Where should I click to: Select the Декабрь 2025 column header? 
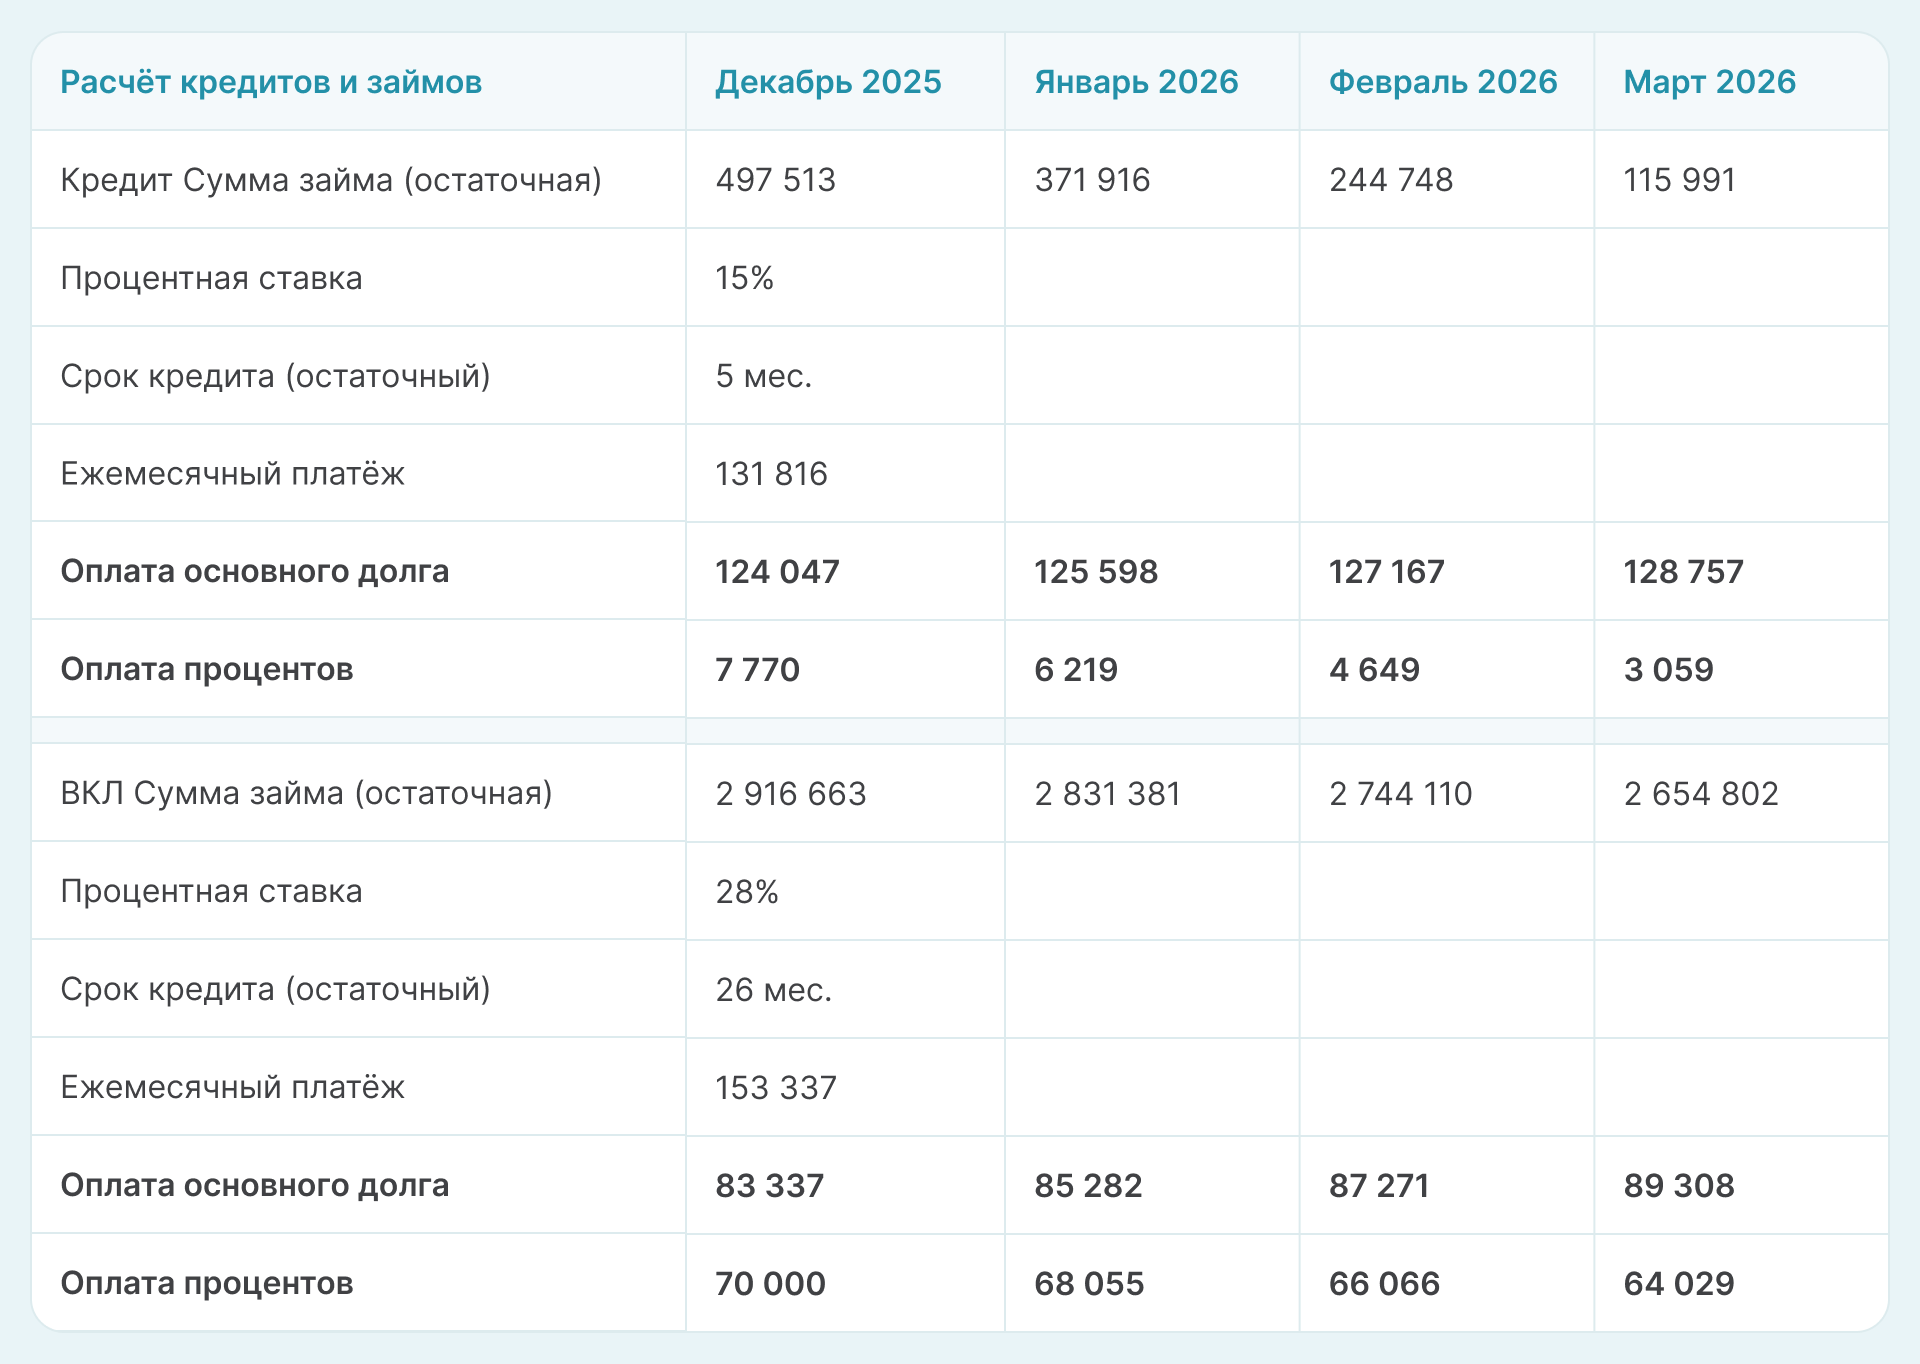click(x=828, y=82)
